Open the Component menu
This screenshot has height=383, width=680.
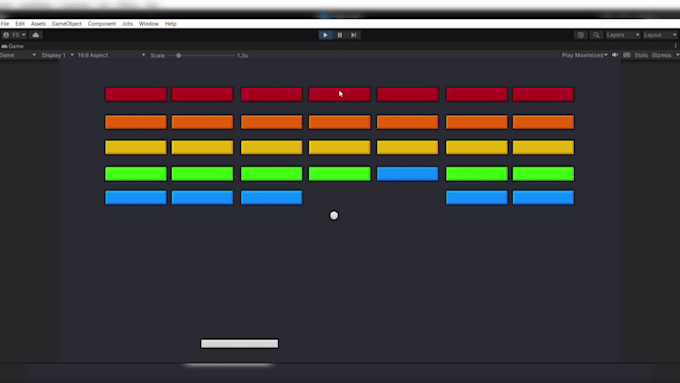102,24
